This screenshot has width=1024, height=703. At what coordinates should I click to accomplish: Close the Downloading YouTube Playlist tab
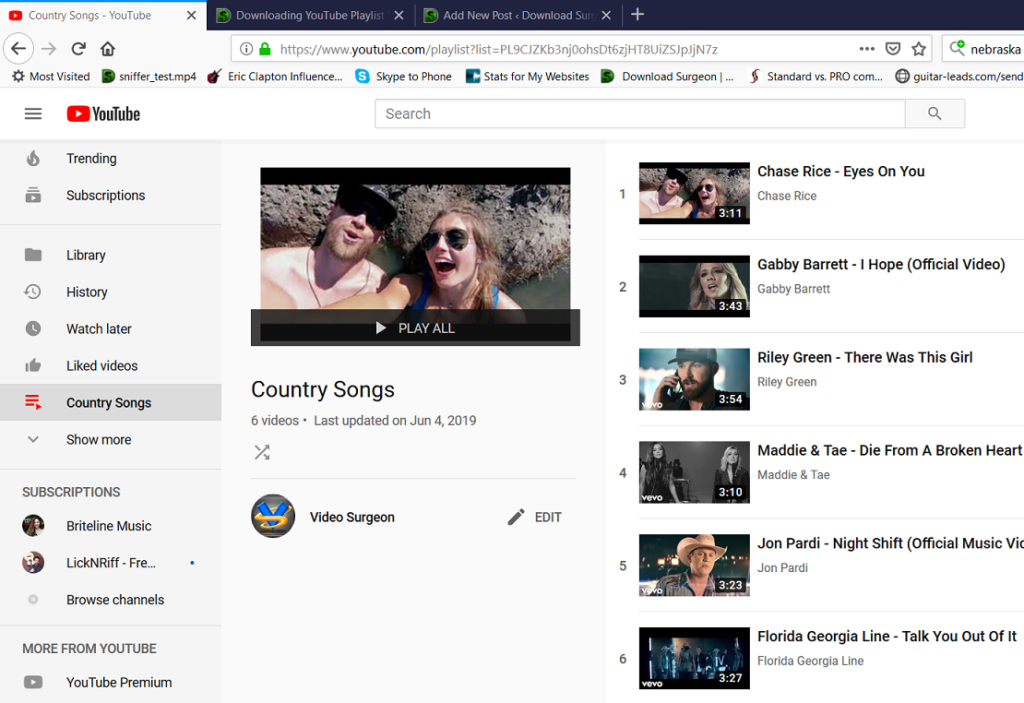398,15
